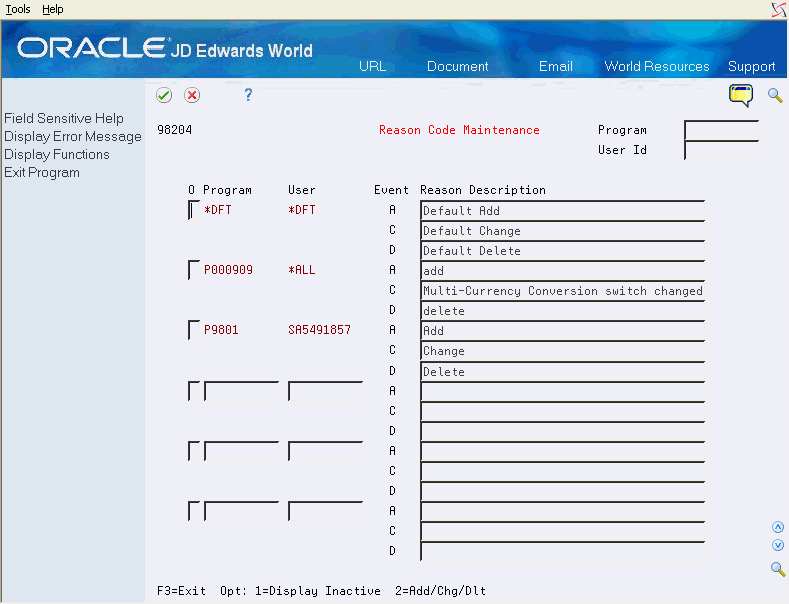This screenshot has height=604, width=789.
Task: Click the page up arrow icon
Action: pos(778,527)
